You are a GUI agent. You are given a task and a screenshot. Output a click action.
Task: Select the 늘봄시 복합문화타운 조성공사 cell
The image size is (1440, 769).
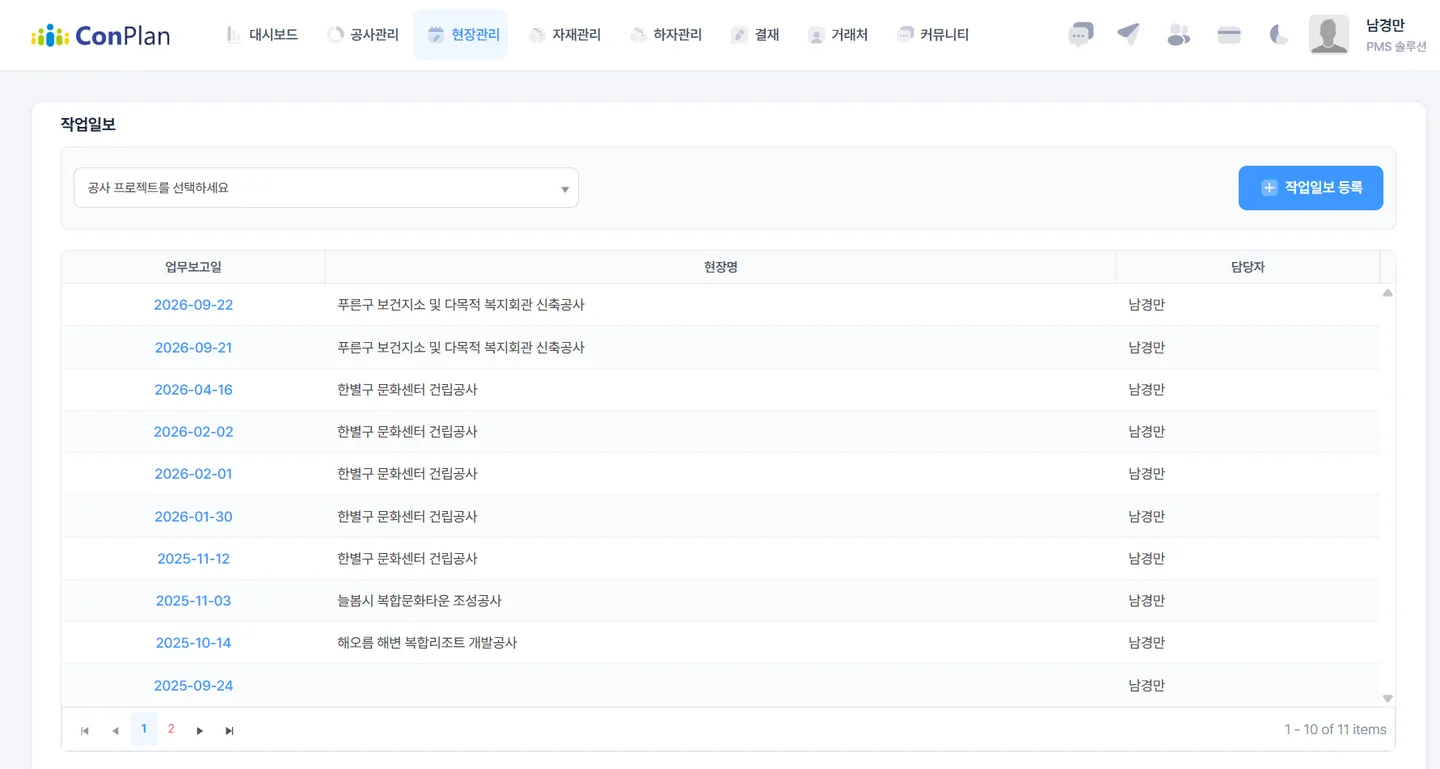721,601
